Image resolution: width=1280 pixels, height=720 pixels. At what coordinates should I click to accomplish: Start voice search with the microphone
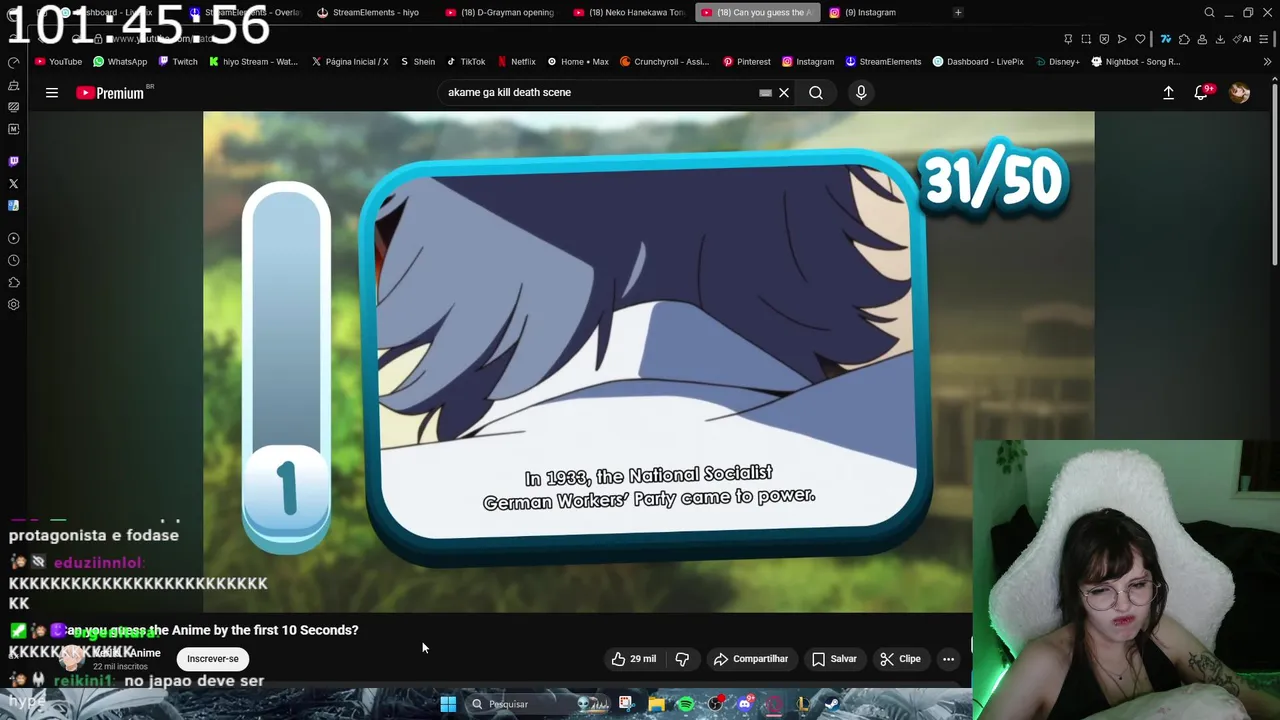[861, 93]
